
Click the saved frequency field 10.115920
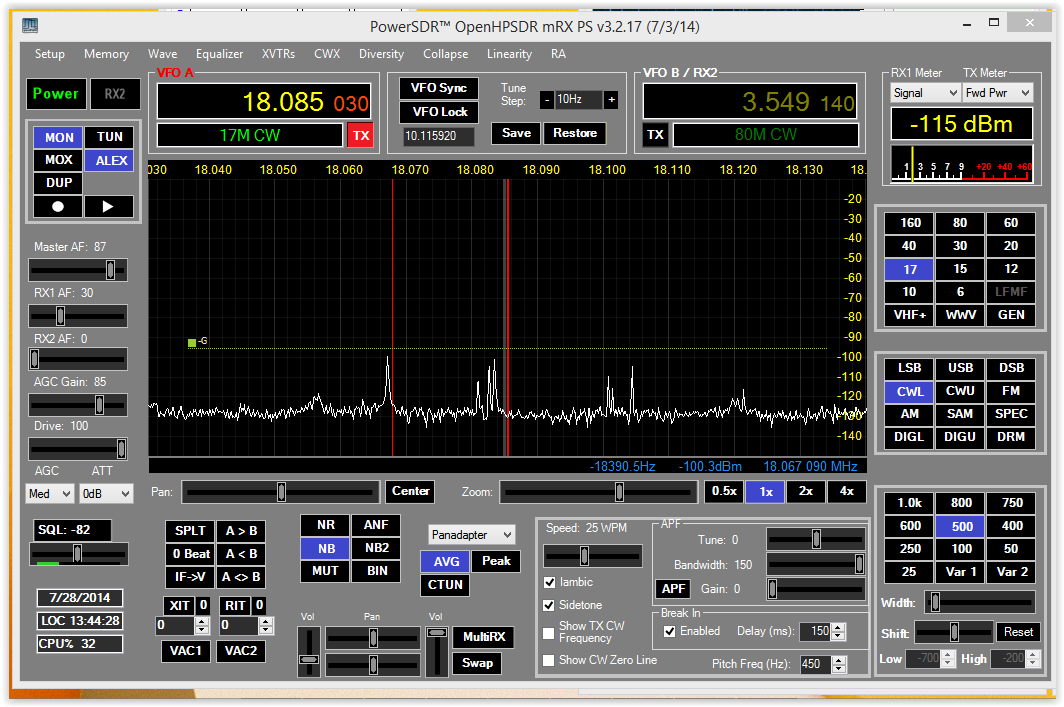click(438, 136)
